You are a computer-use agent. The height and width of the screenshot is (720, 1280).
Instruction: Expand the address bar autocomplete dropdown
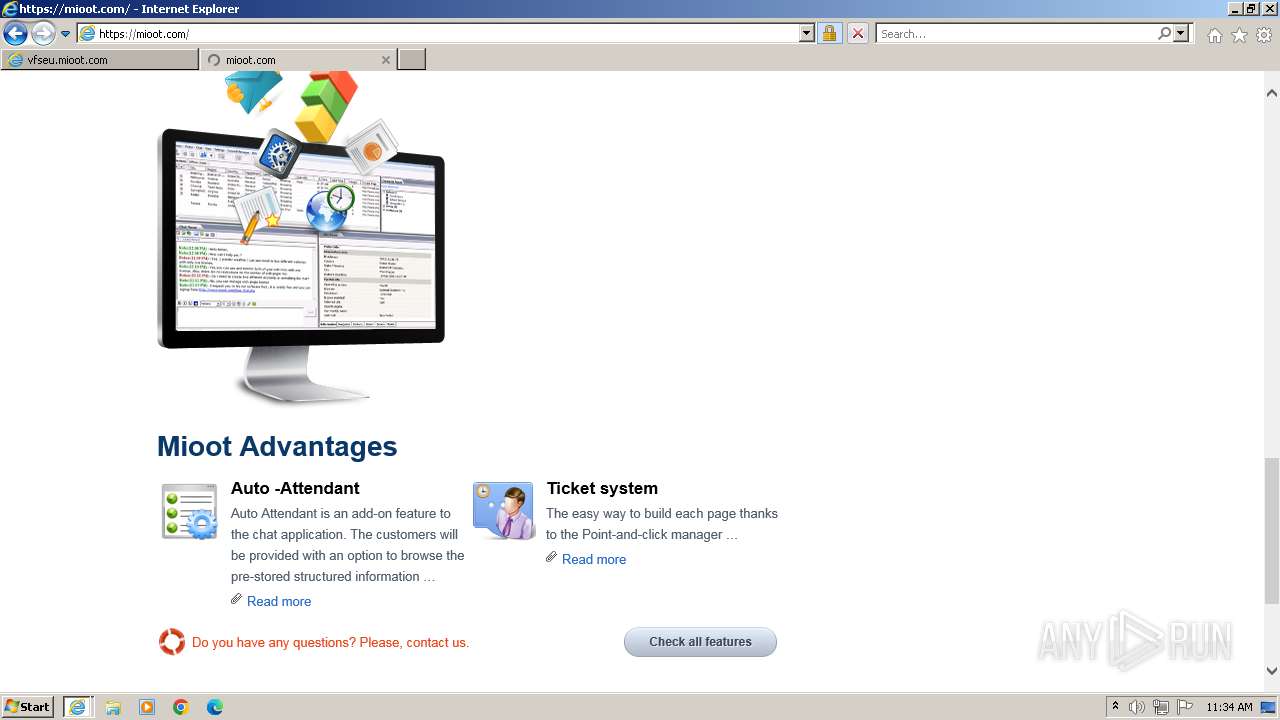point(807,34)
